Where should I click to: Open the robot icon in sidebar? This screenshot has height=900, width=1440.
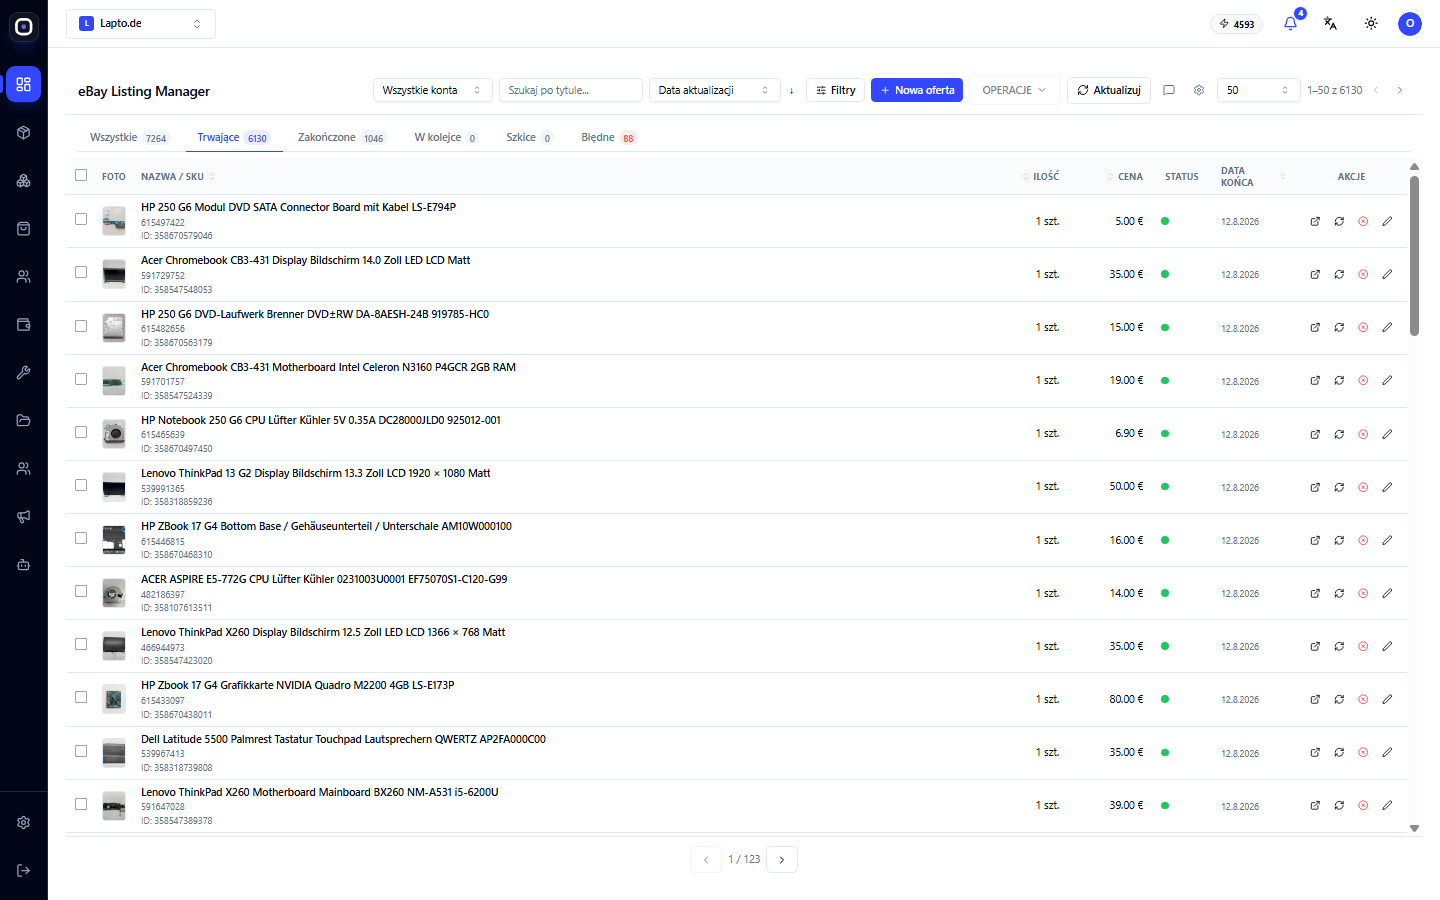pos(24,565)
